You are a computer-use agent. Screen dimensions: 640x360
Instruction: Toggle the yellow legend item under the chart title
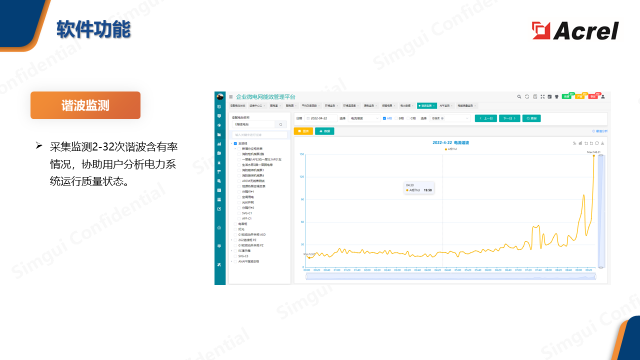tap(452, 149)
